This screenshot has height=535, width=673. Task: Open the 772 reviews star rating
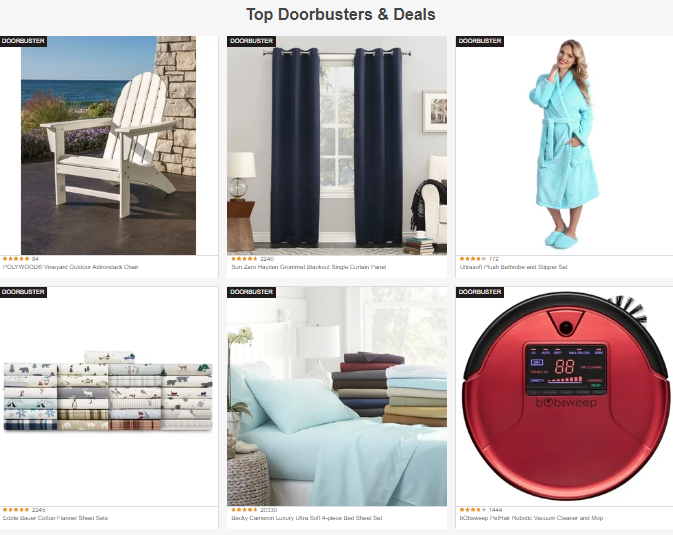point(479,259)
